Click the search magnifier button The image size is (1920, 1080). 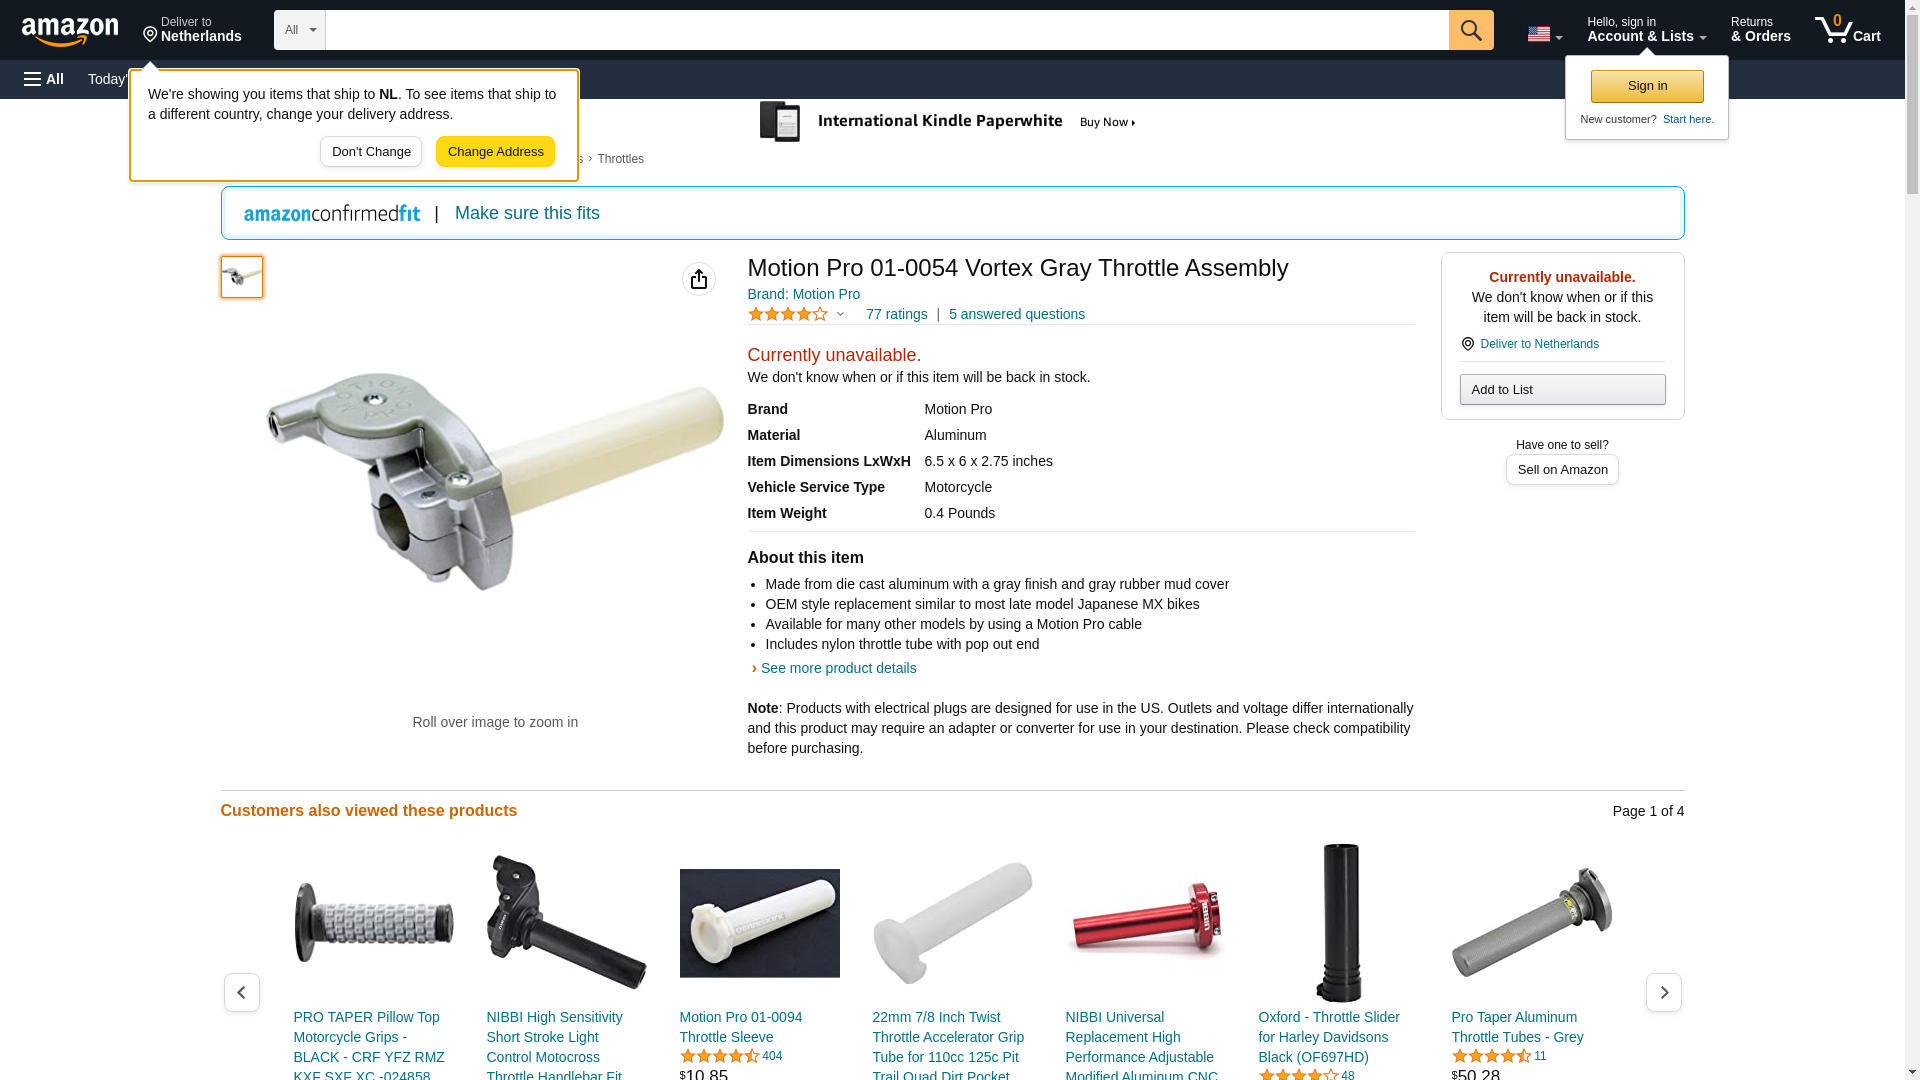click(1470, 30)
